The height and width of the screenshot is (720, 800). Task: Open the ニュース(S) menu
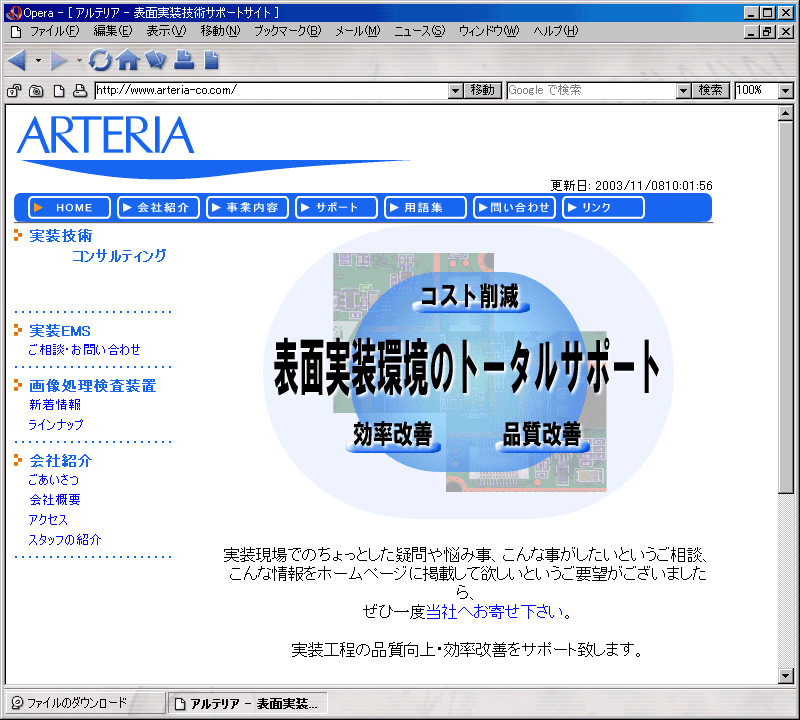pos(419,31)
